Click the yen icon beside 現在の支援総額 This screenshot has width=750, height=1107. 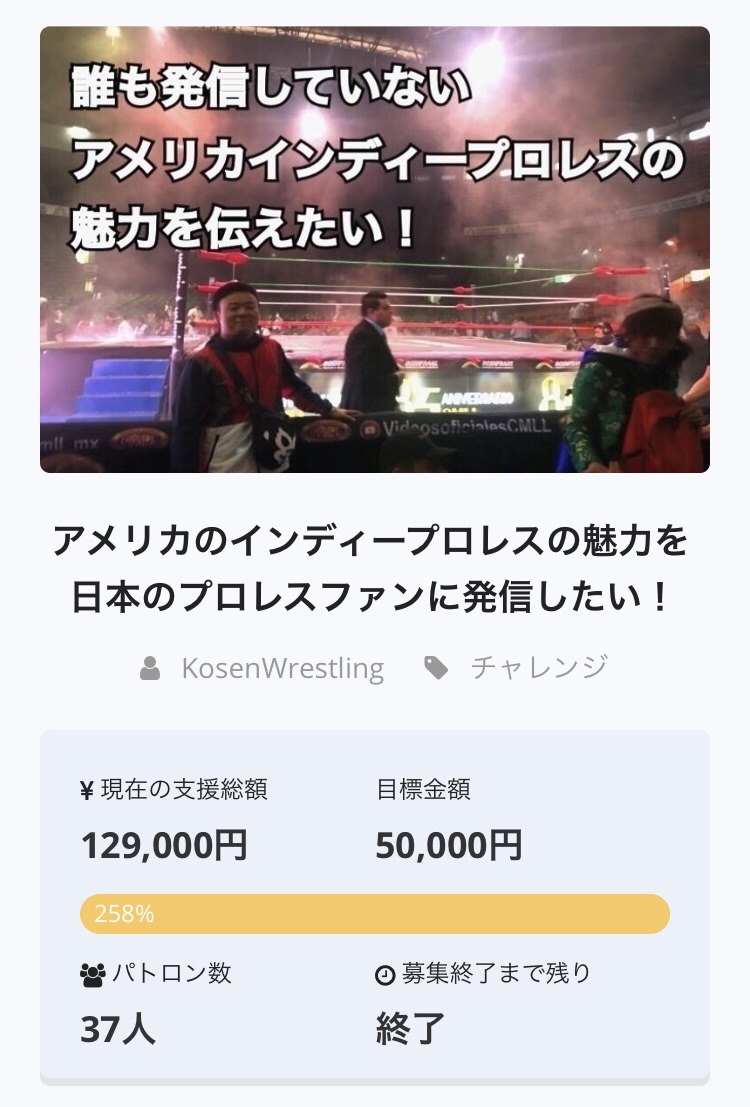pyautogui.click(x=87, y=791)
